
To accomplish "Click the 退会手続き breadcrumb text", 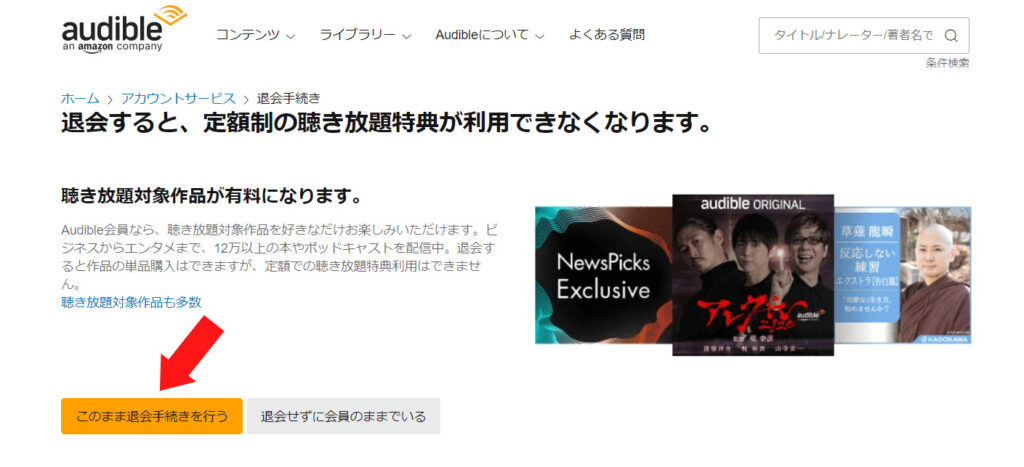I will tap(289, 99).
